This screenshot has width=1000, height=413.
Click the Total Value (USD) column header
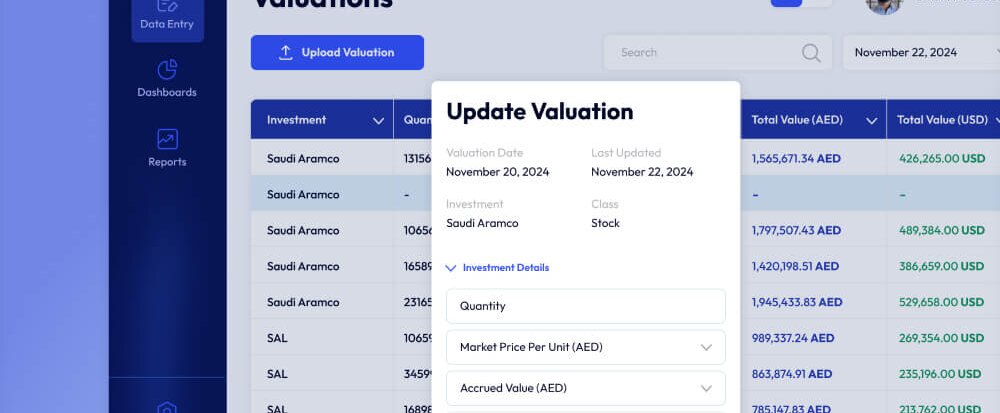pos(942,120)
